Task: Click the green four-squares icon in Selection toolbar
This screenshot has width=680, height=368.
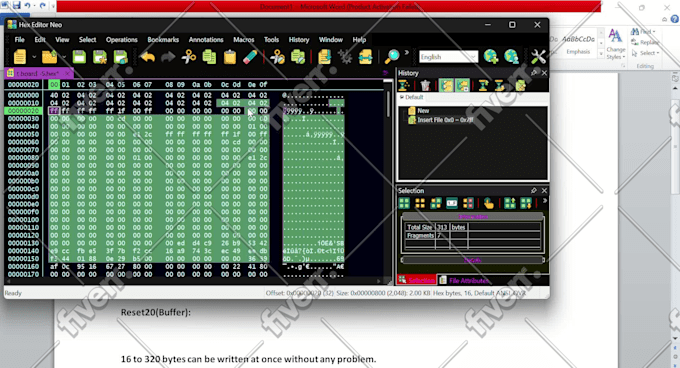Action: click(404, 203)
